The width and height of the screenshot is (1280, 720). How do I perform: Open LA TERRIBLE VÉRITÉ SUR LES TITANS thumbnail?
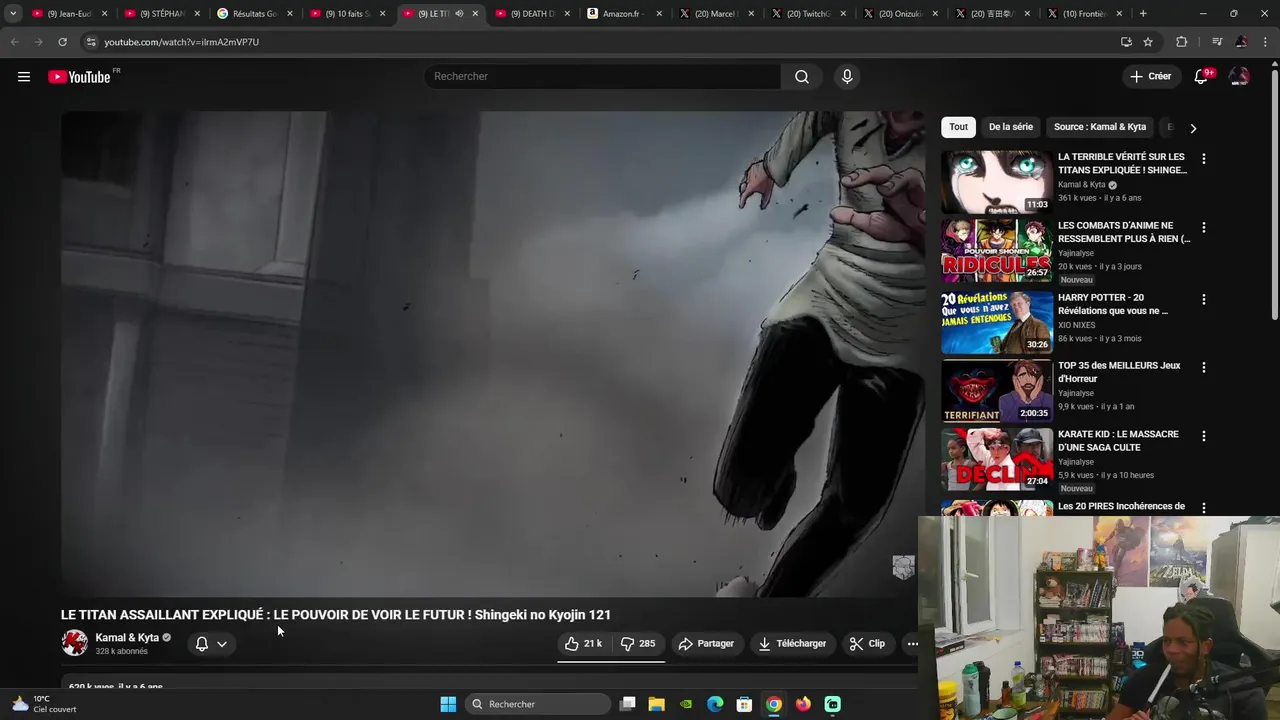pyautogui.click(x=997, y=182)
